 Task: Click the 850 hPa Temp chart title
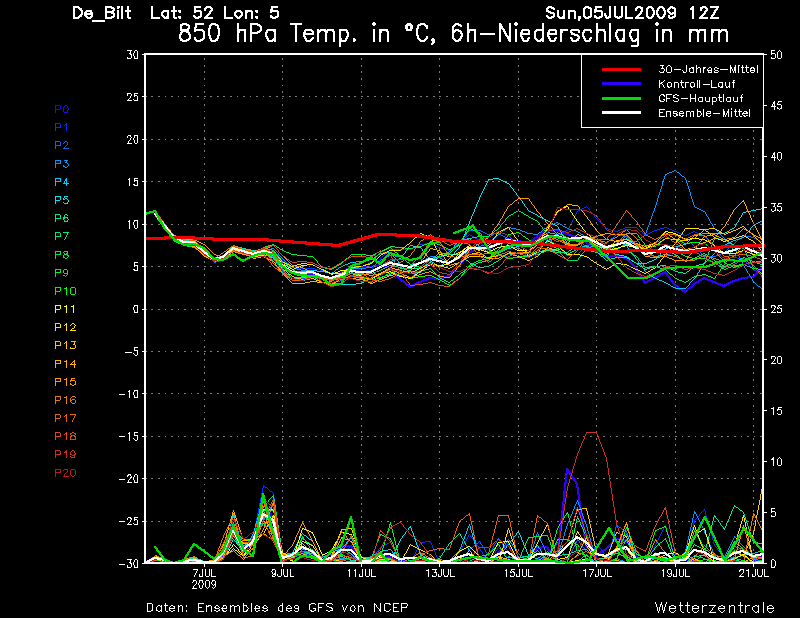tap(453, 34)
